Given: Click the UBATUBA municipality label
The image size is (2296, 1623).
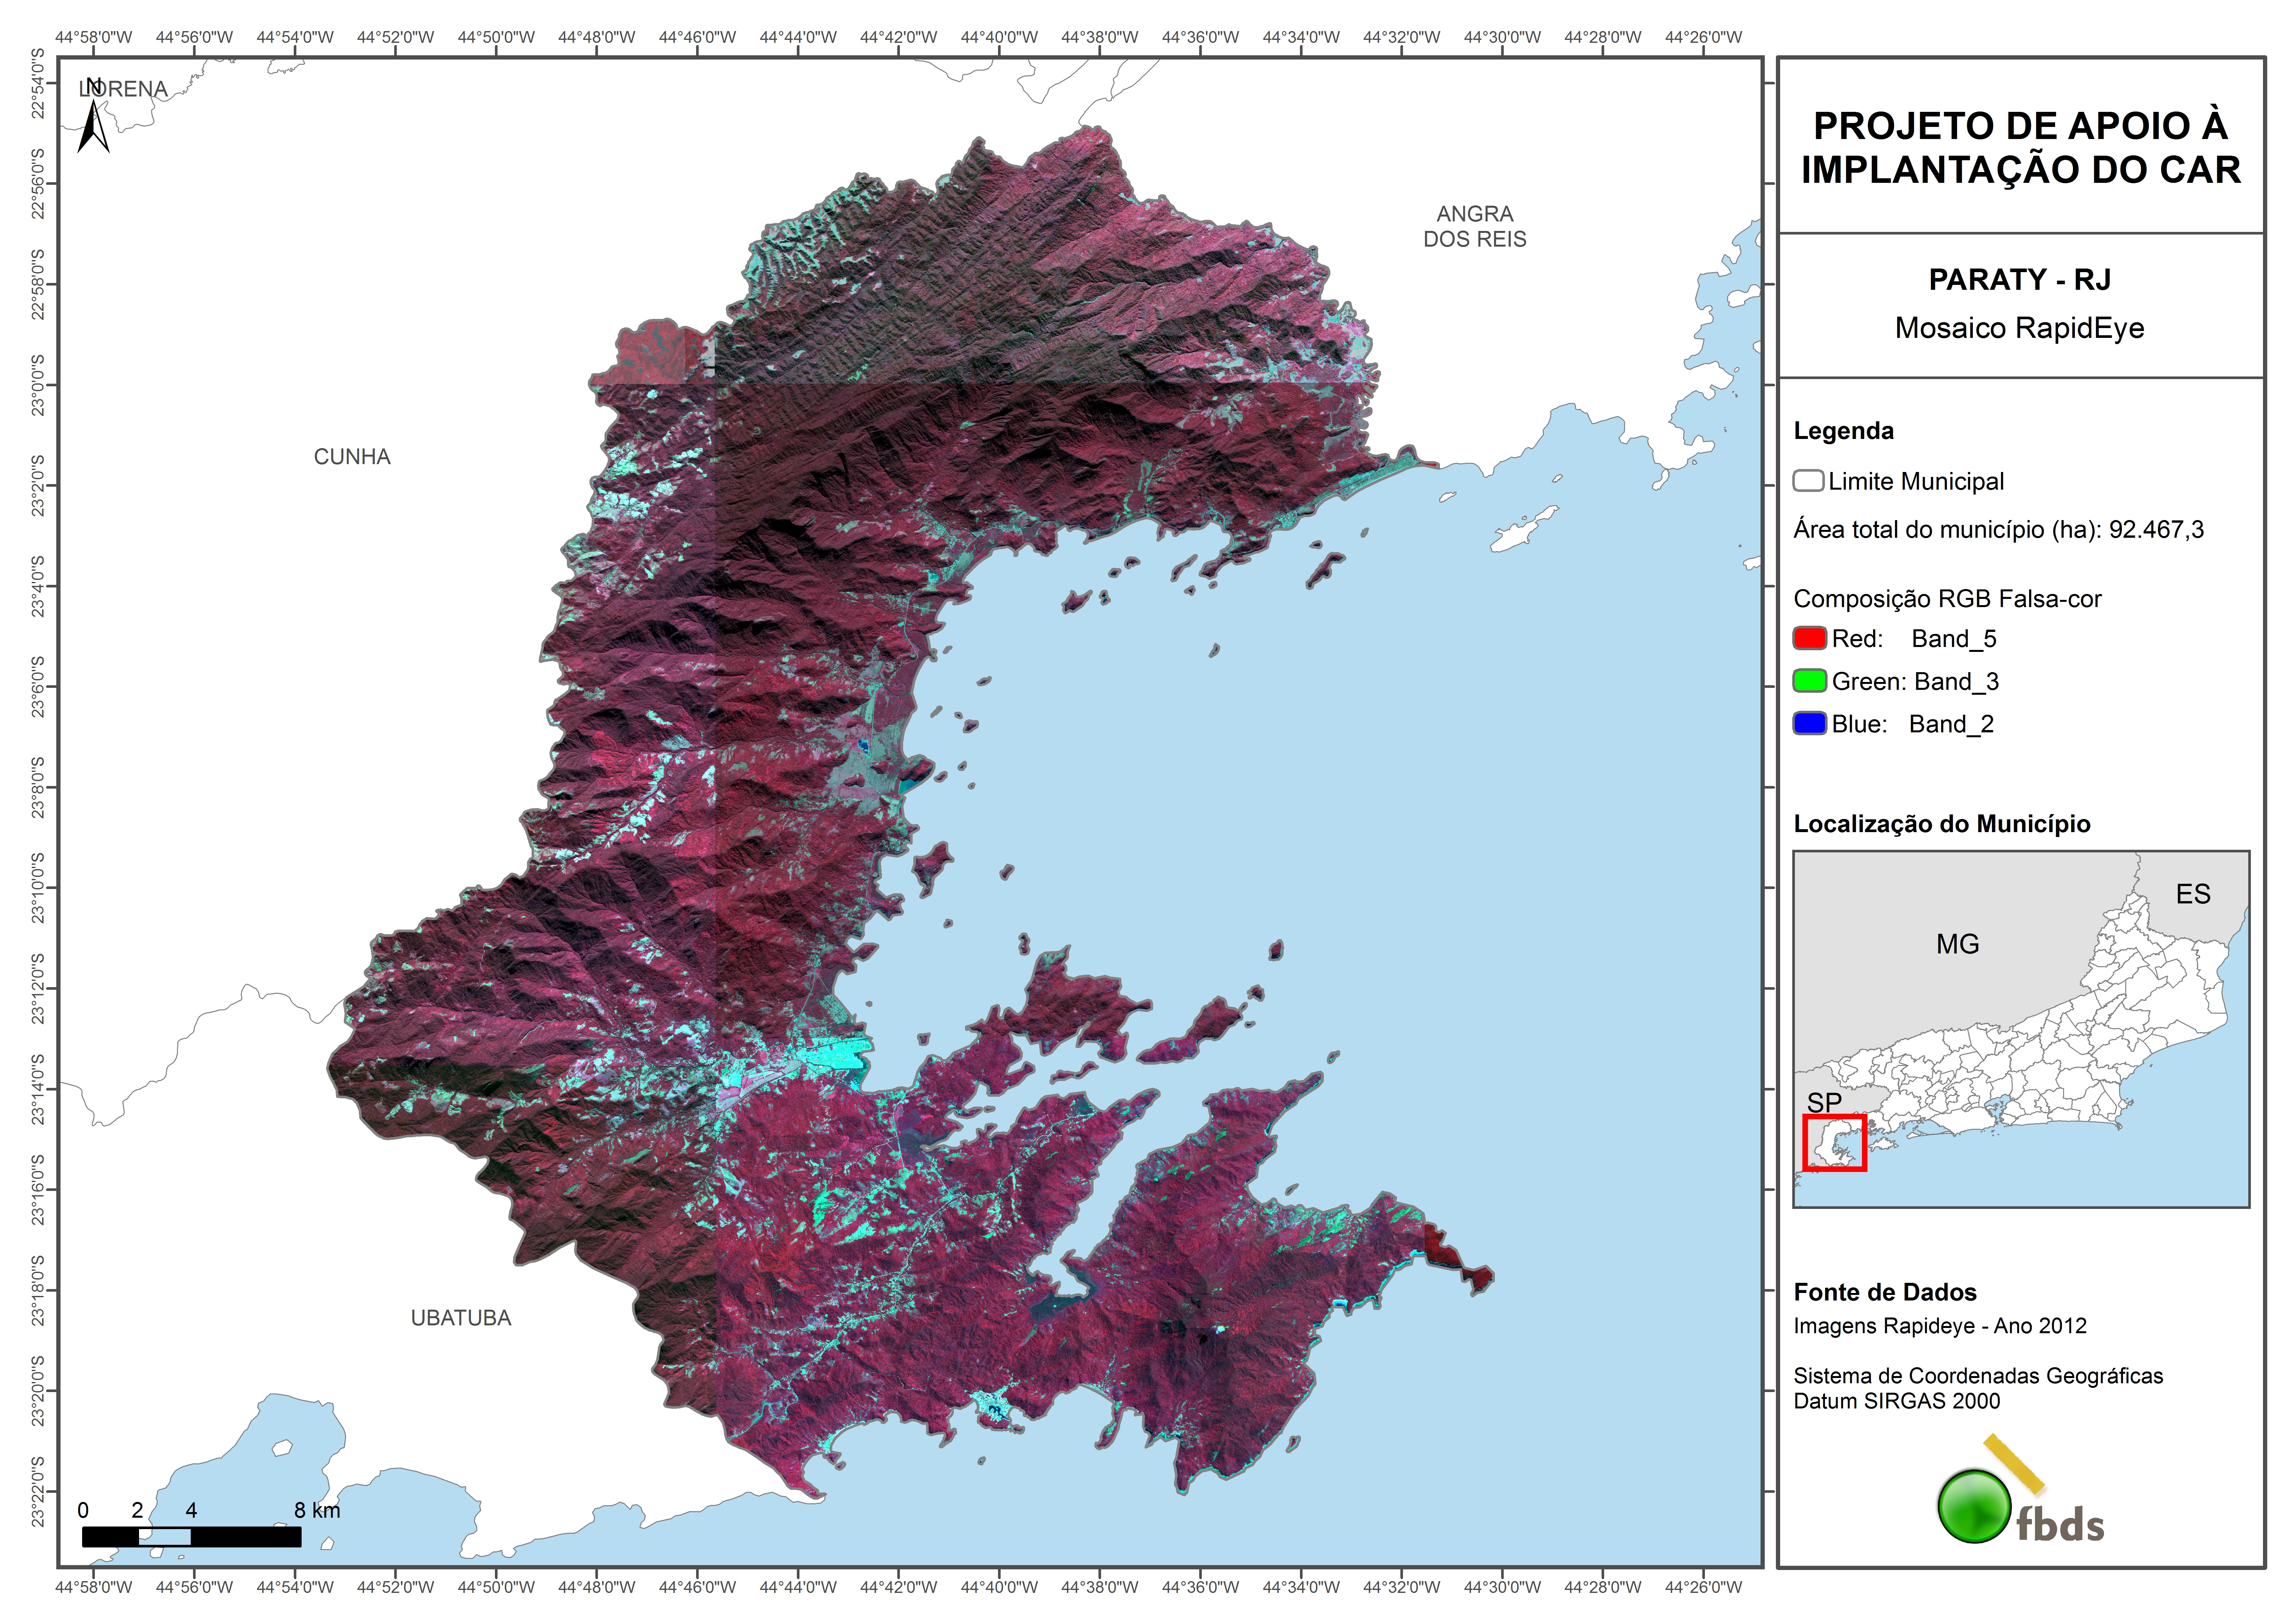Looking at the screenshot, I should [x=461, y=1318].
